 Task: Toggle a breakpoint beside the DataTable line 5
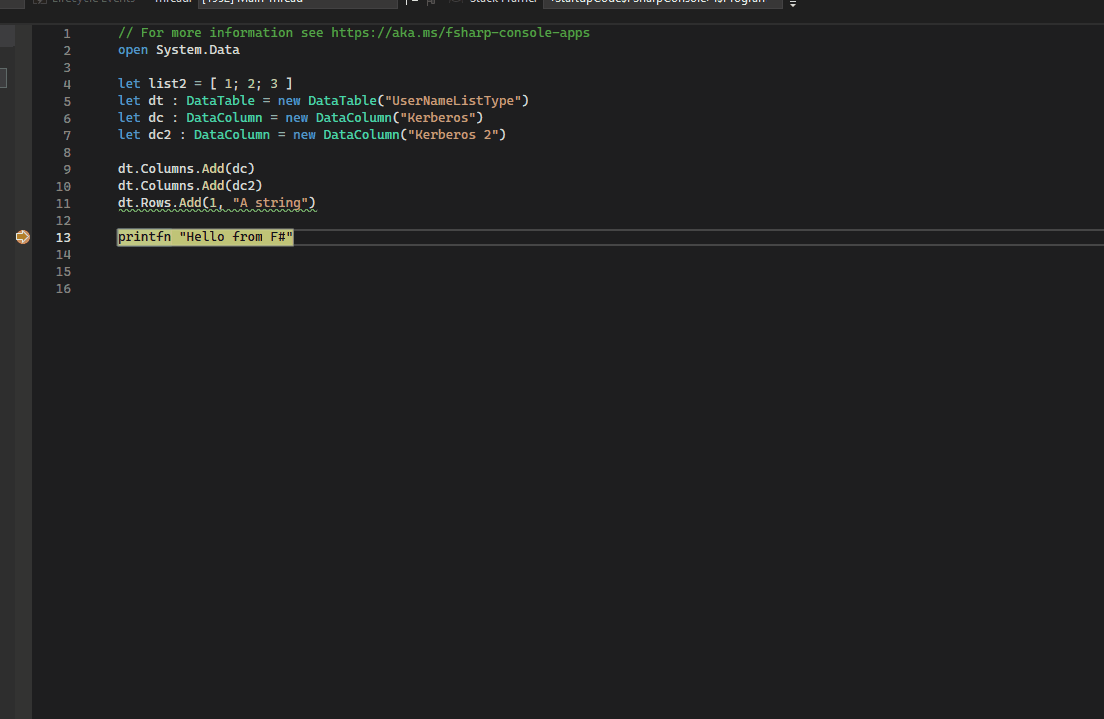[x=23, y=100]
